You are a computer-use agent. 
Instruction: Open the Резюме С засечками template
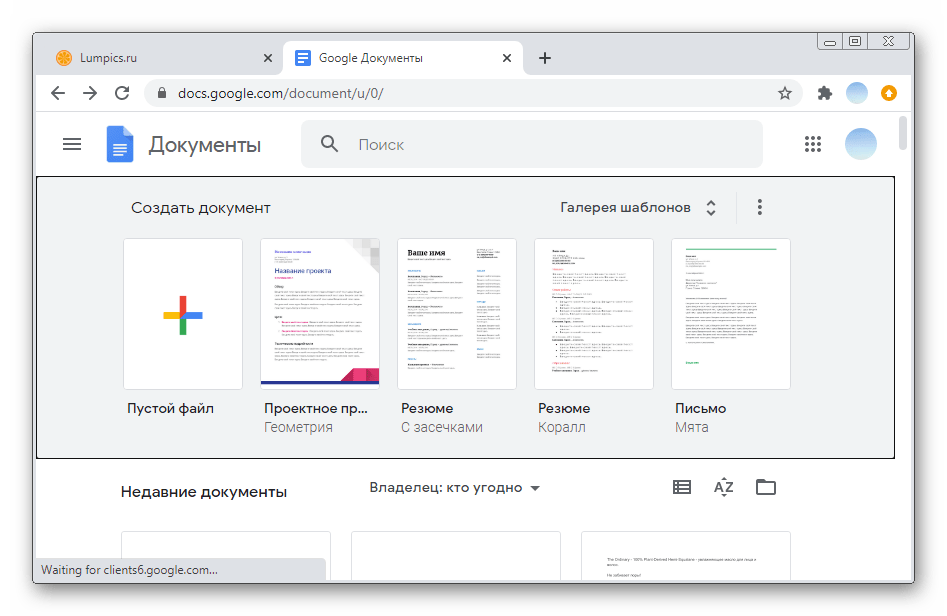pos(457,314)
